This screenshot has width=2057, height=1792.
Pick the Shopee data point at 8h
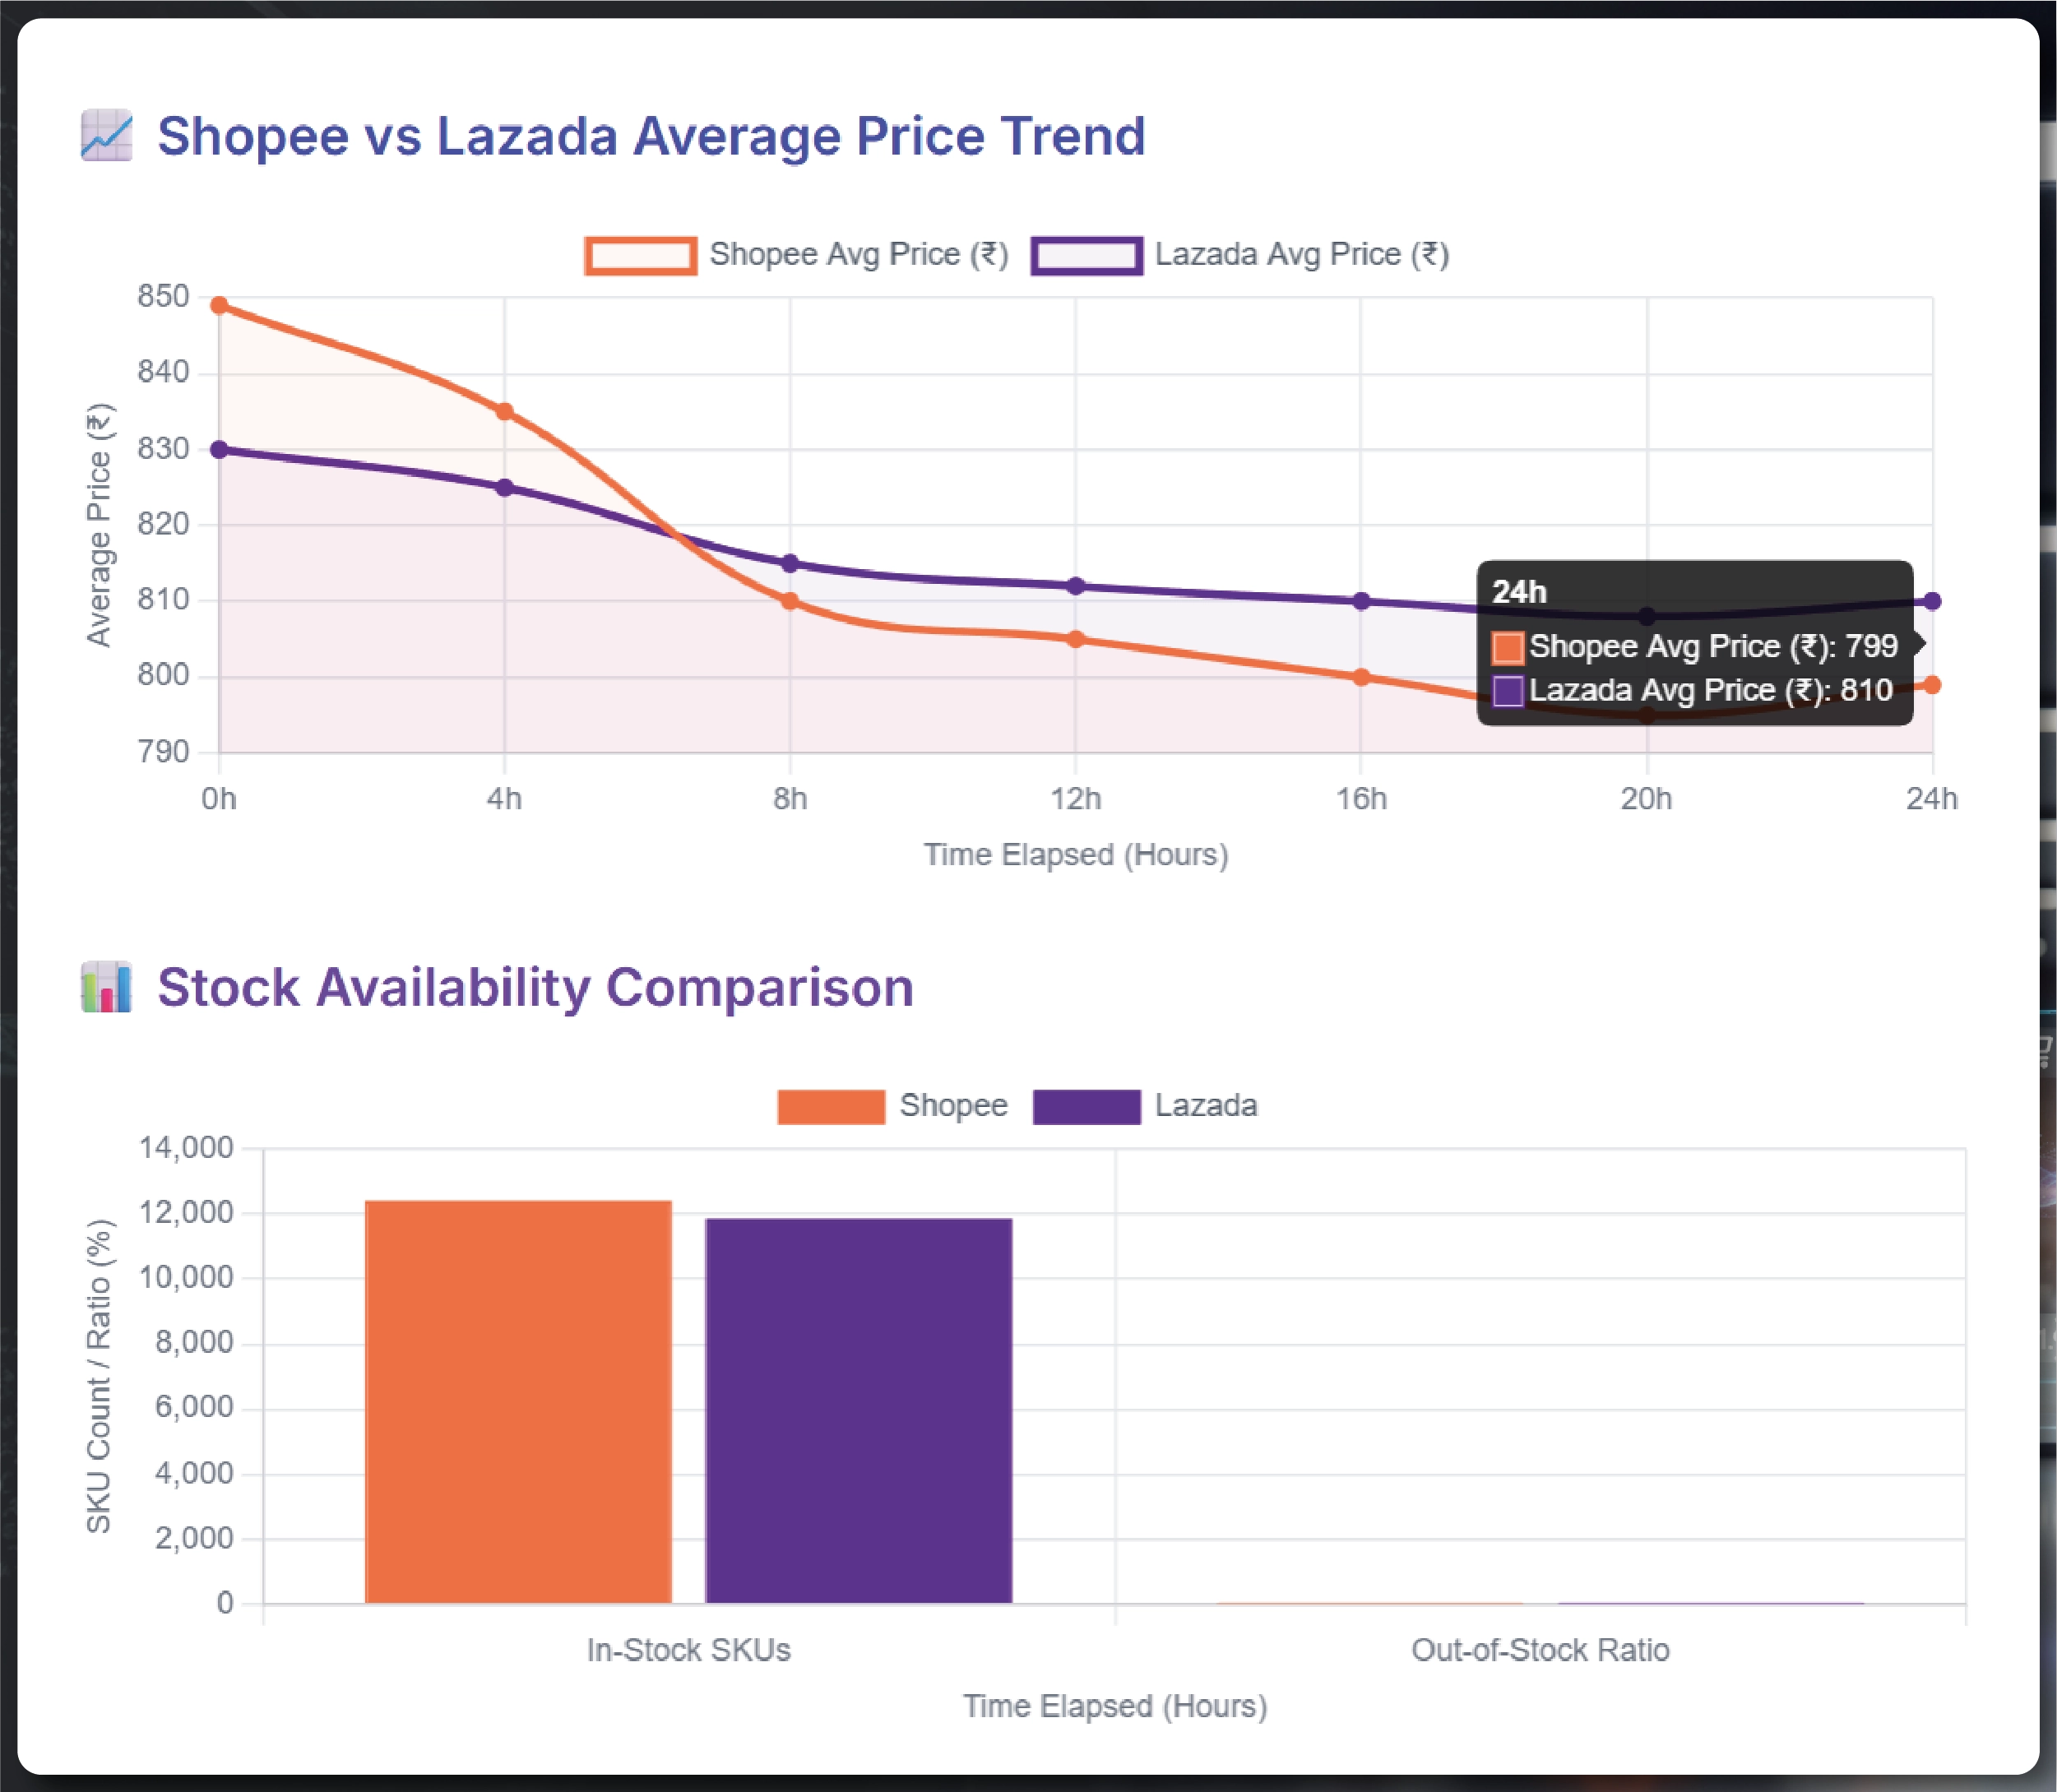coord(790,601)
